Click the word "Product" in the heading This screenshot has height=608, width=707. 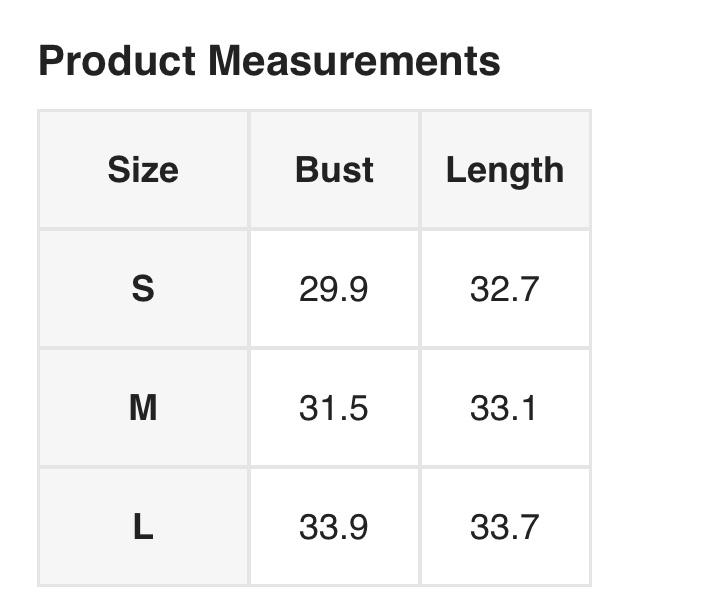116,61
